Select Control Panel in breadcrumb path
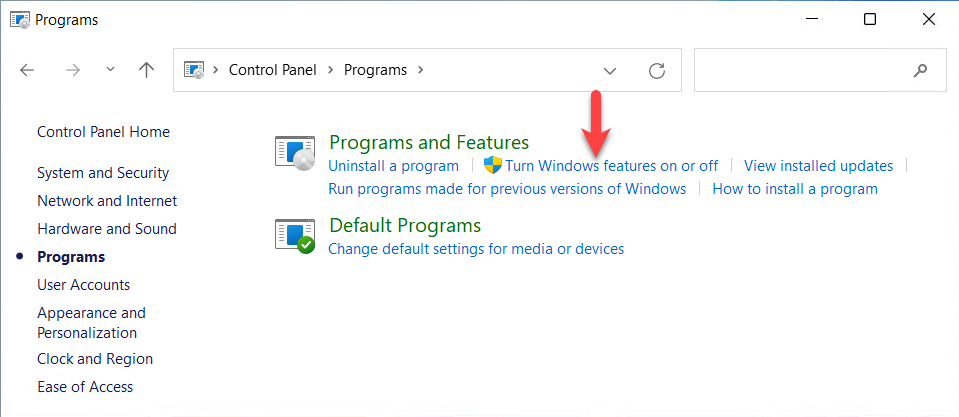This screenshot has width=959, height=417. [272, 70]
